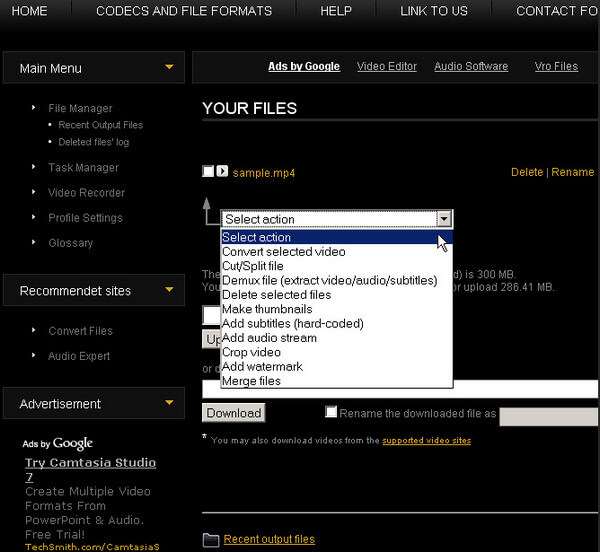Click the folder icon near Recent output files
Screen dimensions: 600x552
(x=211, y=540)
